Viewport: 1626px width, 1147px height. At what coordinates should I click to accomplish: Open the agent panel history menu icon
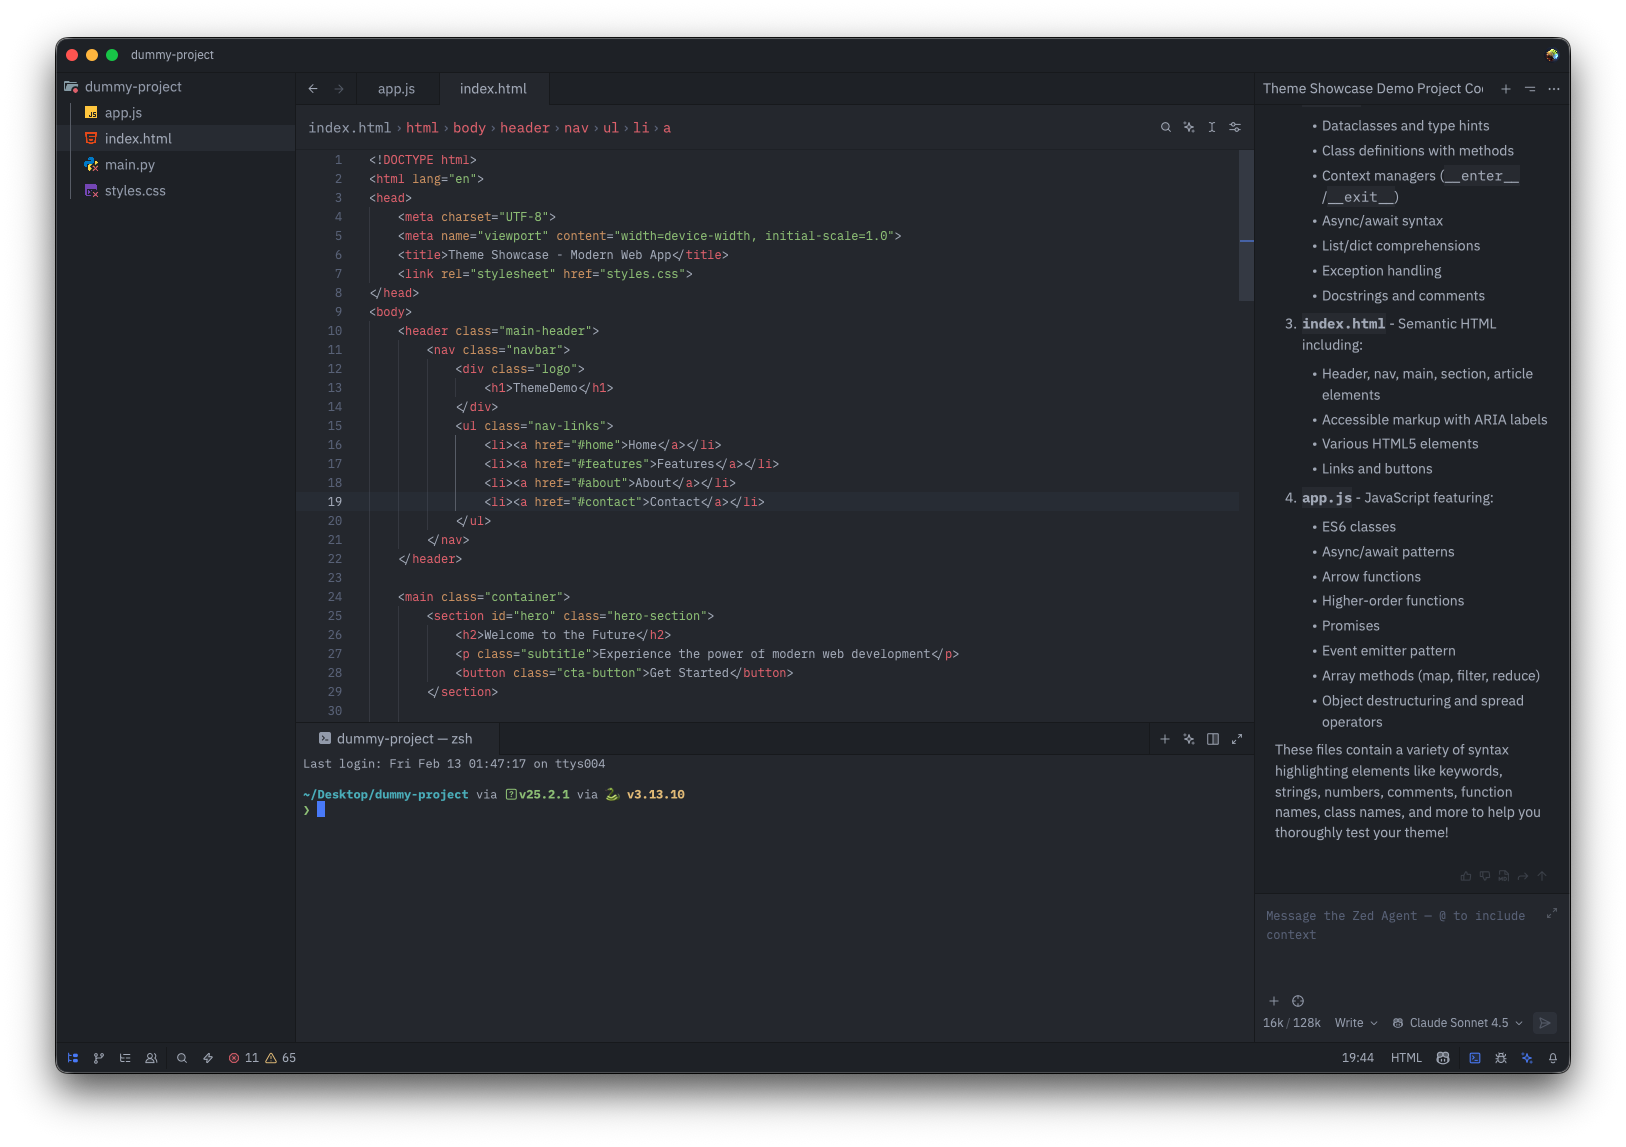(1530, 89)
